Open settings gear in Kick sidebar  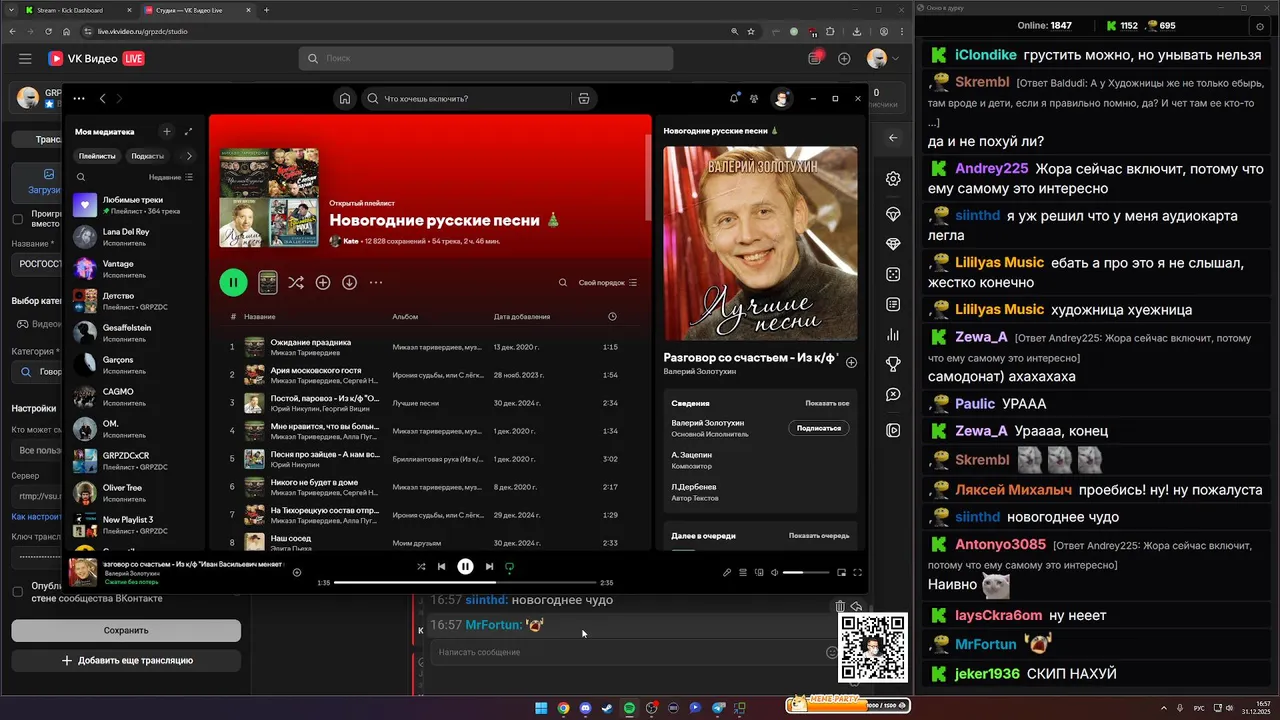pyautogui.click(x=893, y=179)
